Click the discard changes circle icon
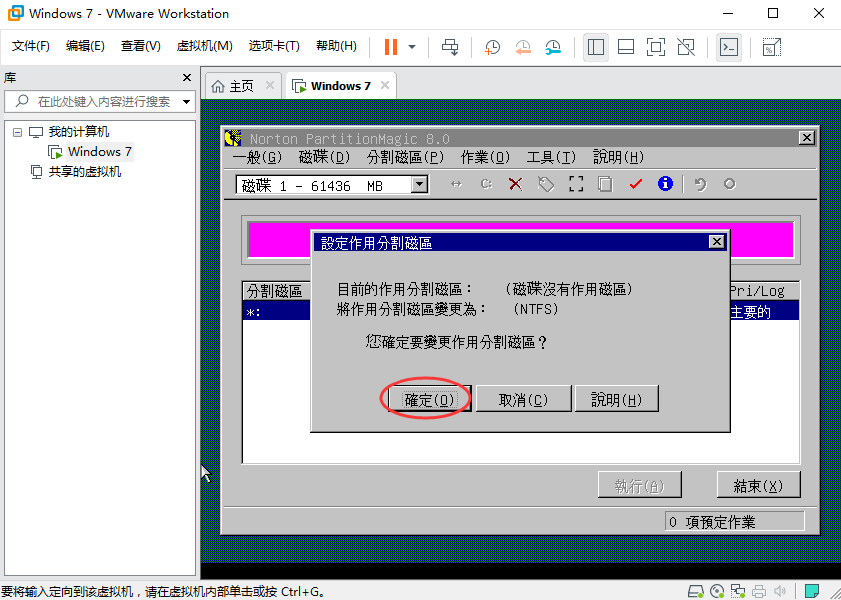 (x=729, y=184)
